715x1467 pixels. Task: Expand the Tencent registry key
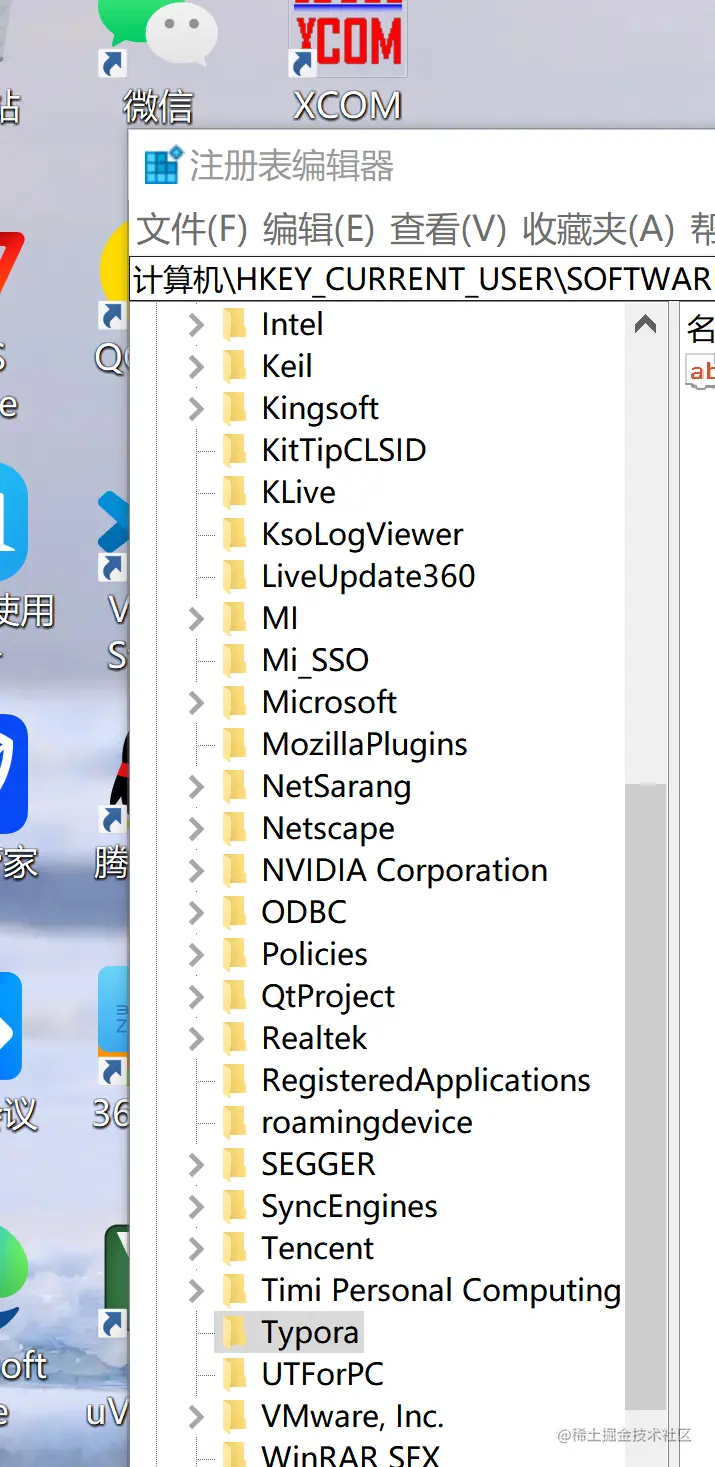click(196, 1248)
